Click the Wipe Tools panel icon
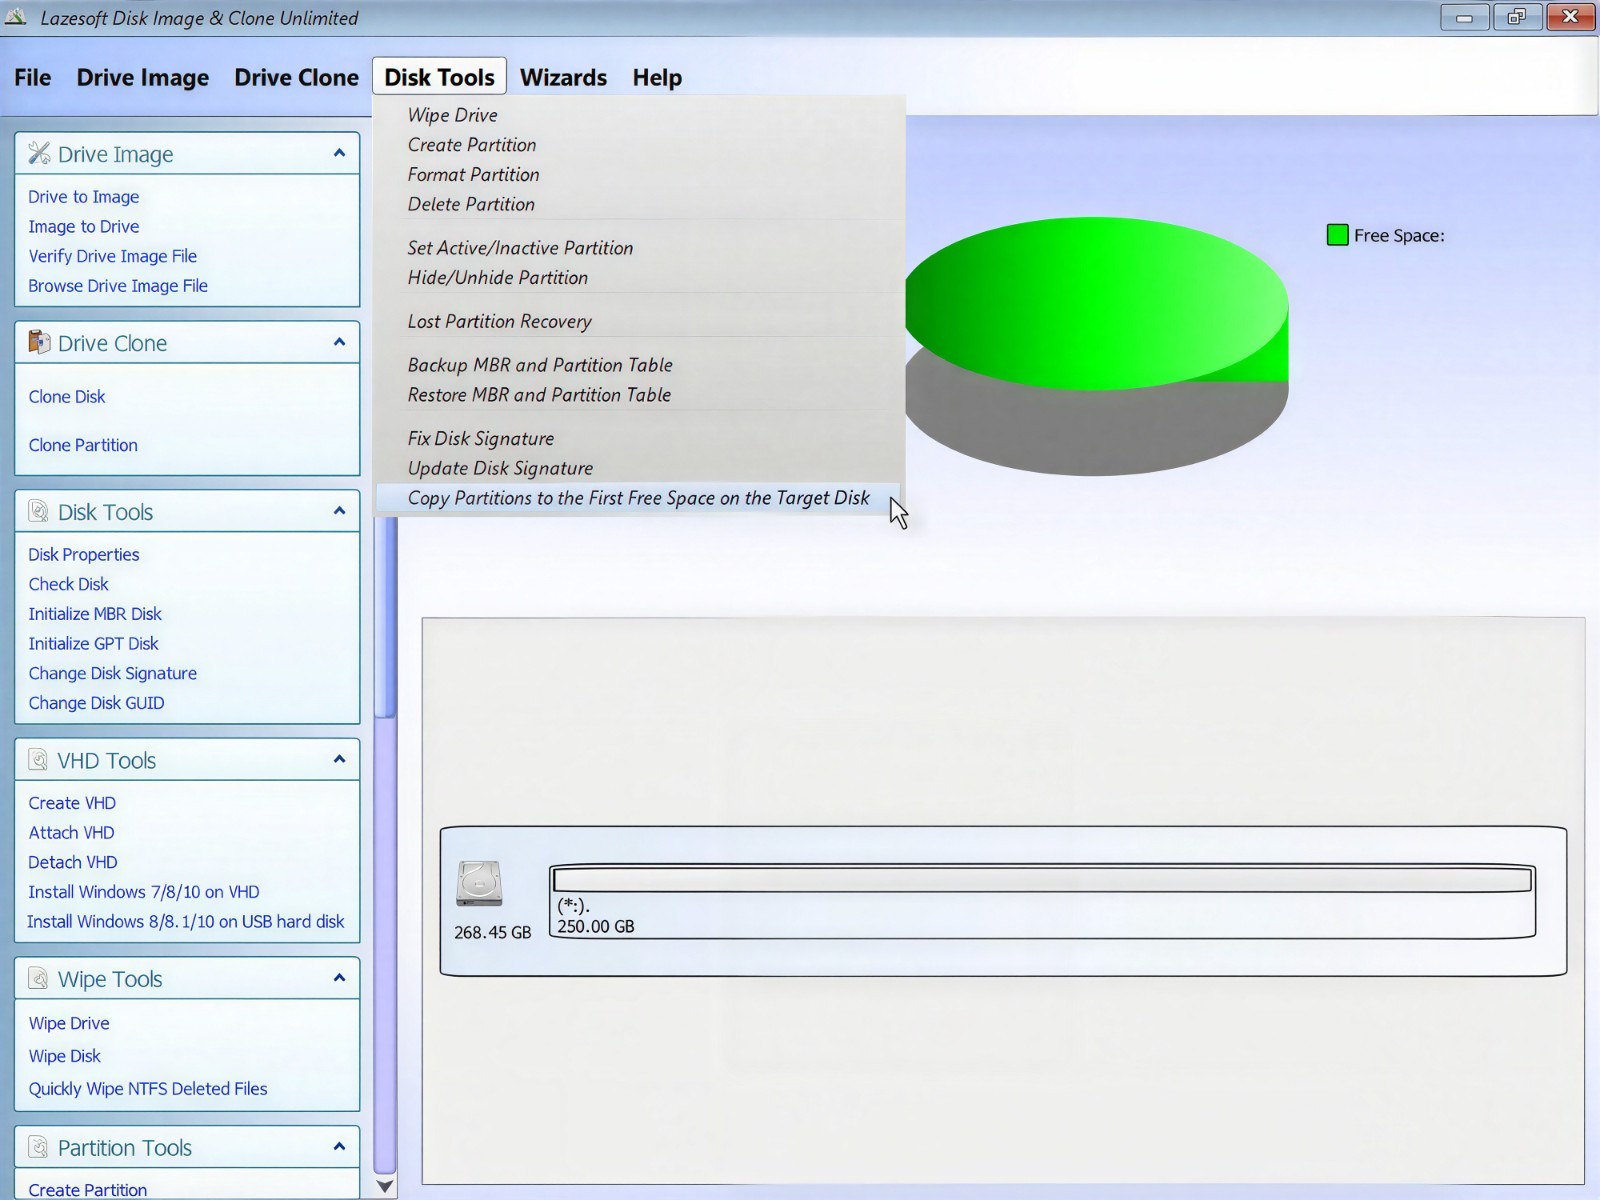This screenshot has height=1200, width=1600. pyautogui.click(x=39, y=978)
